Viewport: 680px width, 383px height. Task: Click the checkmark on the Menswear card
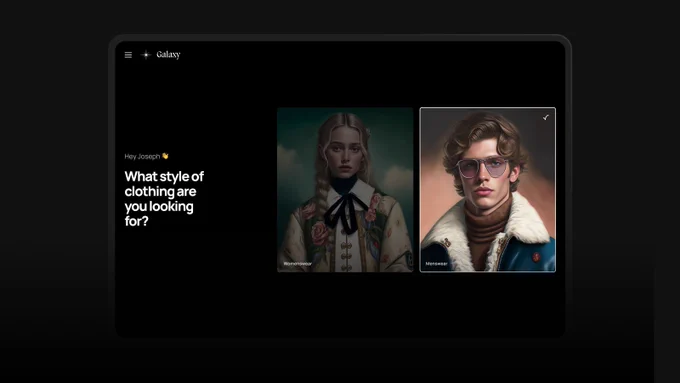[546, 117]
